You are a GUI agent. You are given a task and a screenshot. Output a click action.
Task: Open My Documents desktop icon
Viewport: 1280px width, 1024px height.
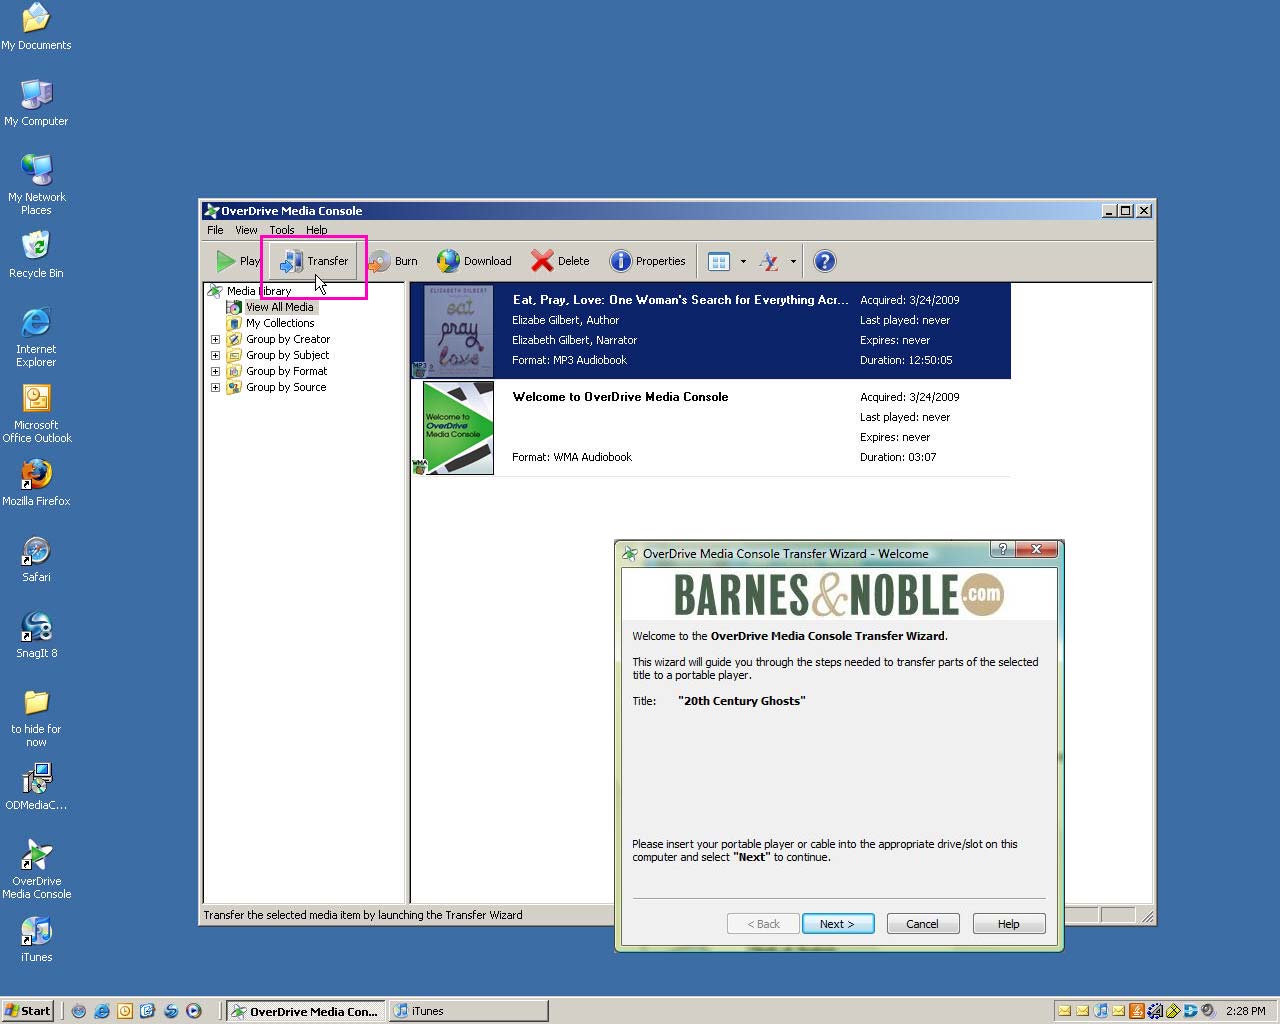(36, 27)
